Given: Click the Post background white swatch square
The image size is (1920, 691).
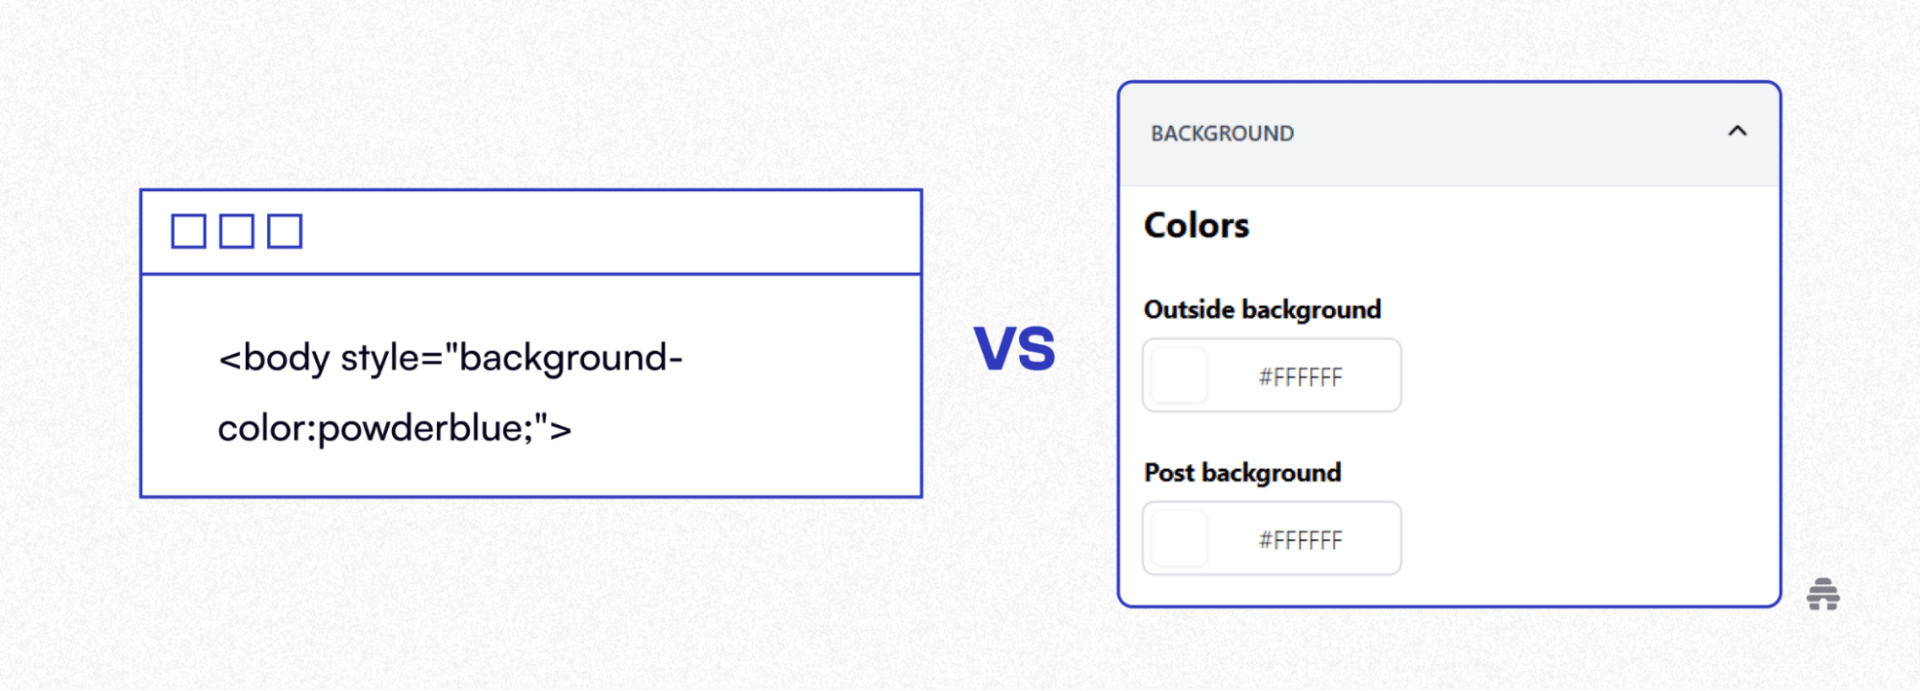Looking at the screenshot, I should pyautogui.click(x=1178, y=538).
